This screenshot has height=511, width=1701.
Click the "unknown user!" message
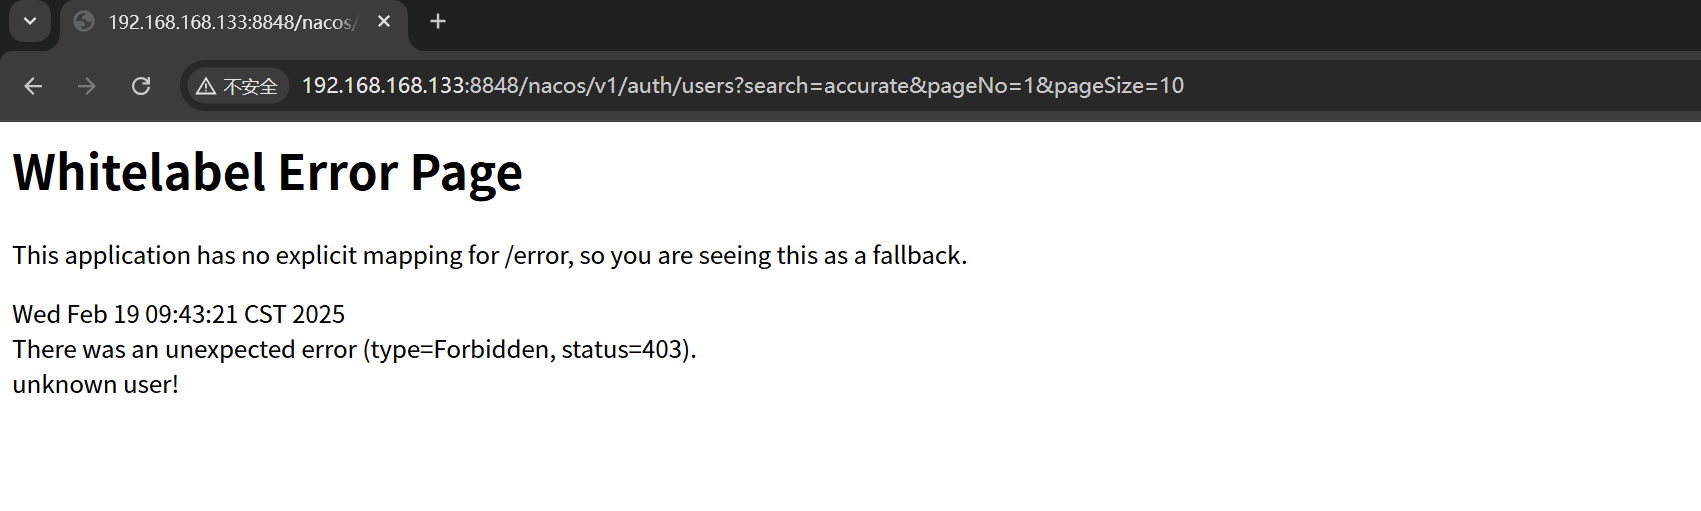pyautogui.click(x=95, y=384)
